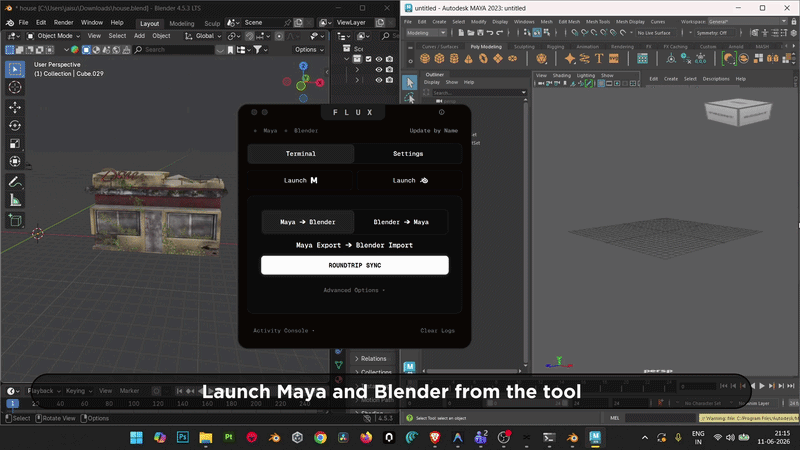Select Blender's Measure tool
This screenshot has height=450, width=800.
point(15,201)
